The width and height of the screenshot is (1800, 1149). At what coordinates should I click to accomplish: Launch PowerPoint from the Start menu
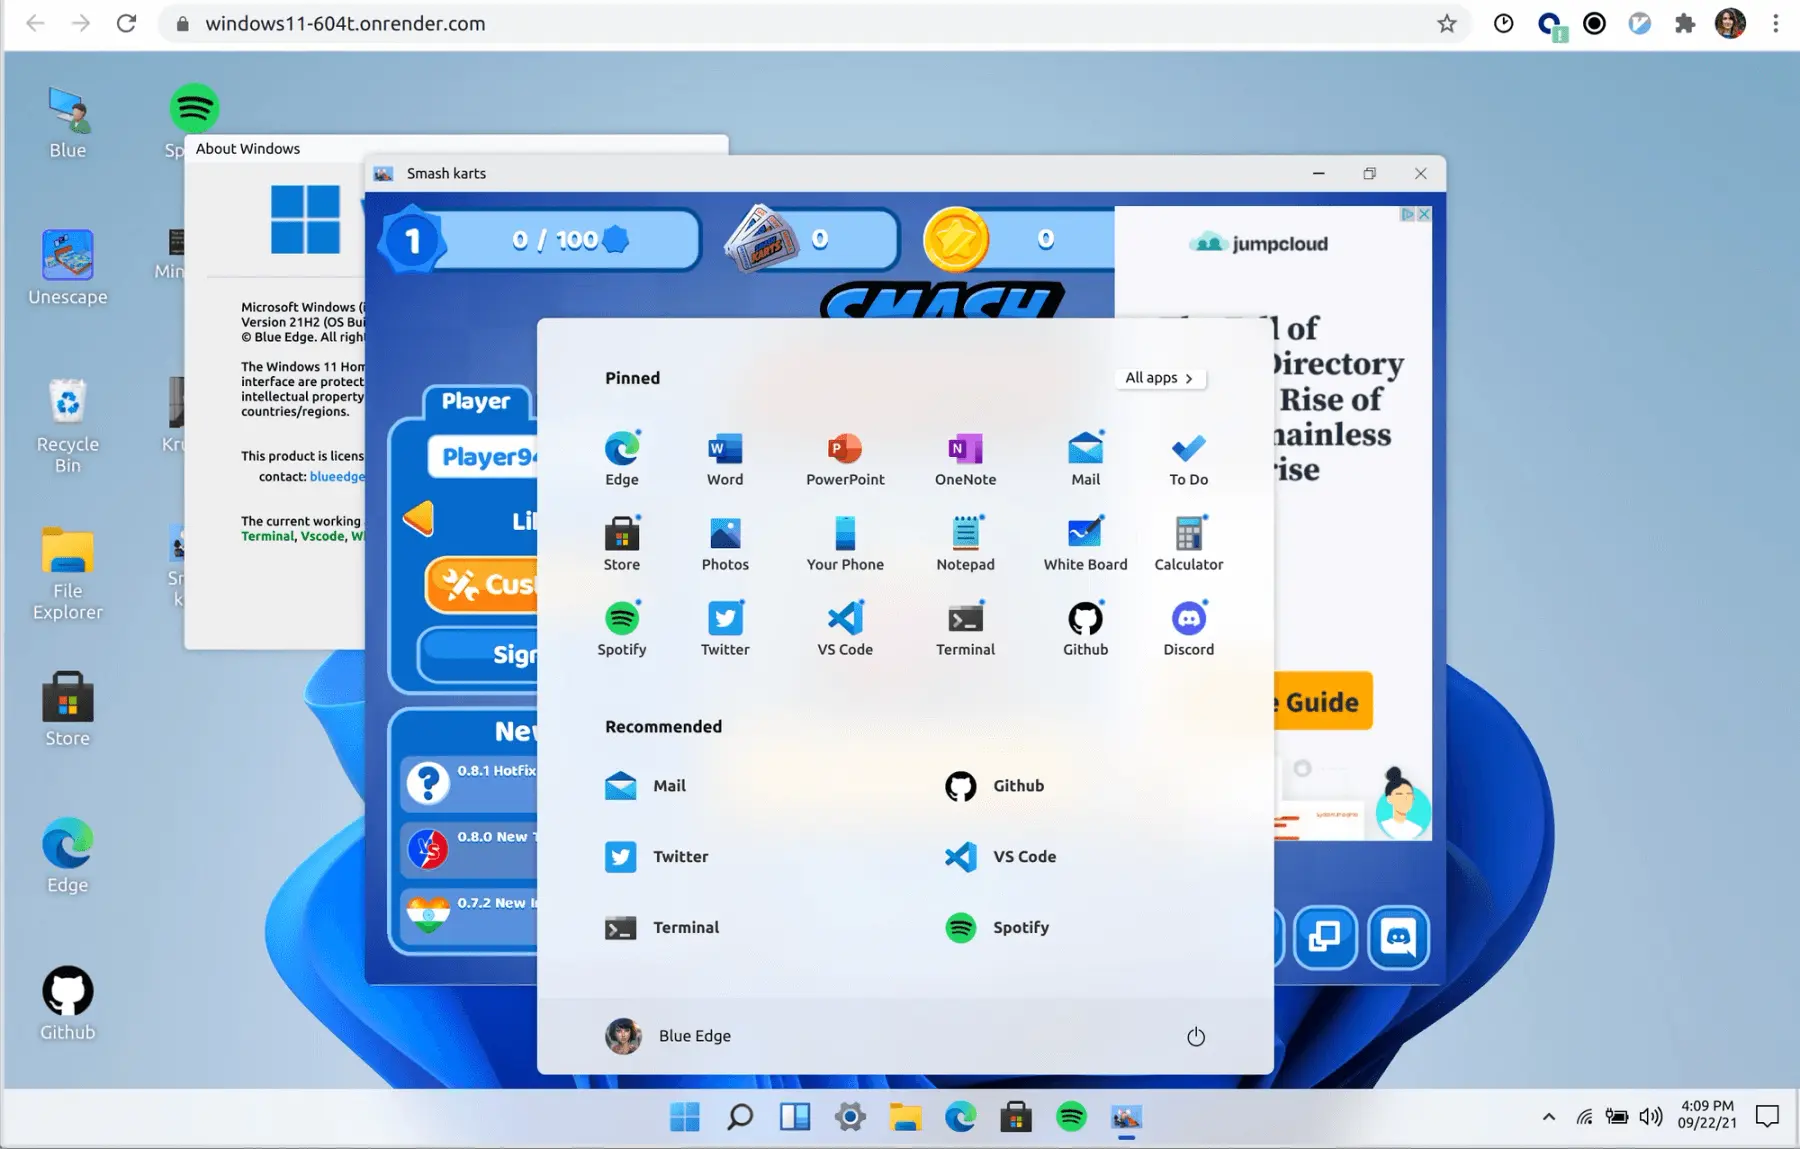pos(845,458)
